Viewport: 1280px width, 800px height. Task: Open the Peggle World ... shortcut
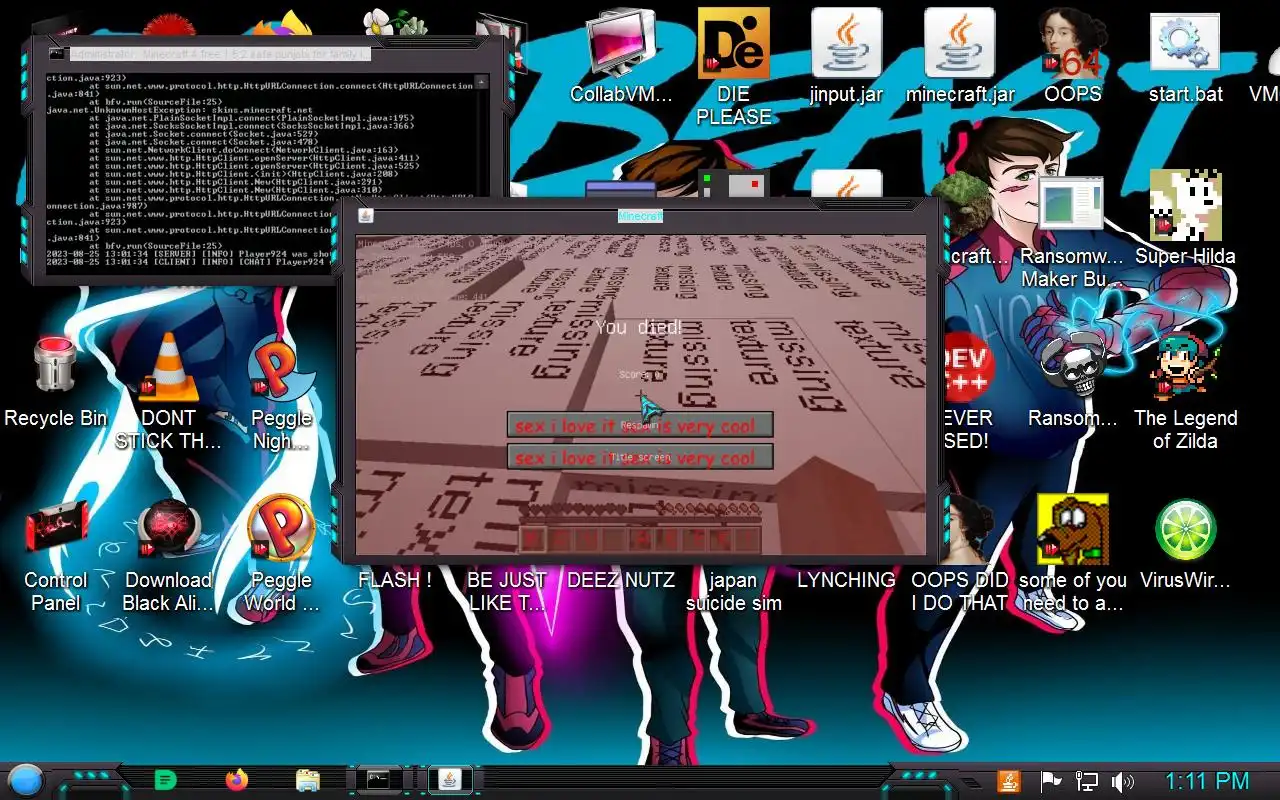281,554
